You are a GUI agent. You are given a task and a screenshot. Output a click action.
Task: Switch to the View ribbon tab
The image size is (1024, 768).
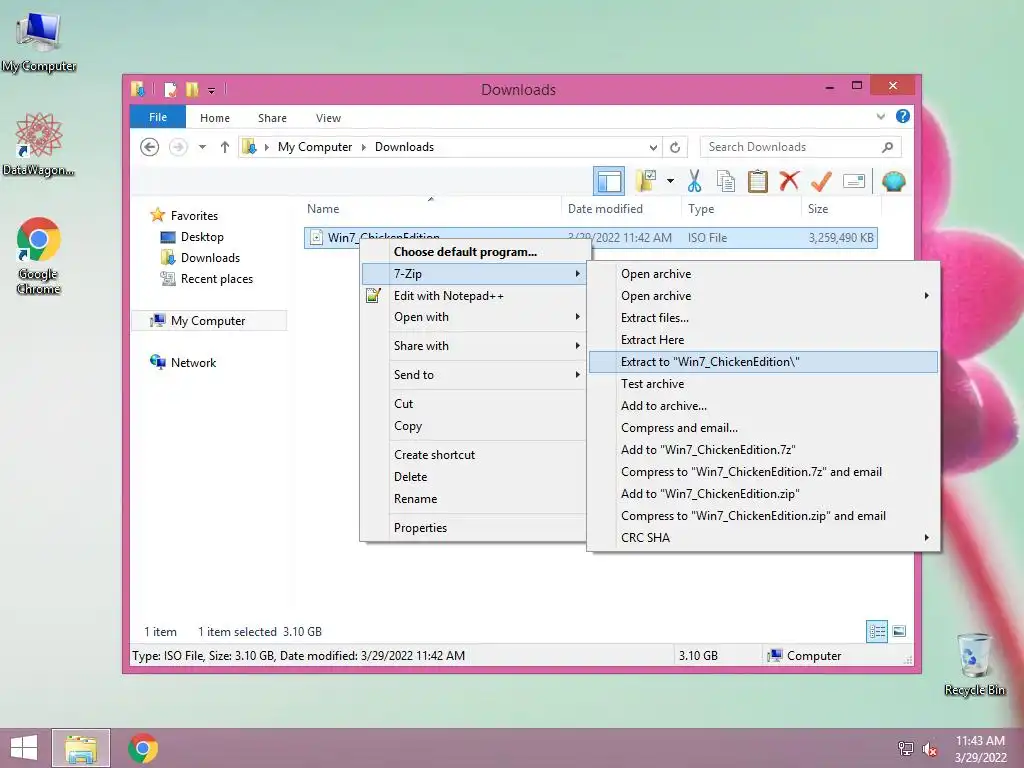click(328, 118)
